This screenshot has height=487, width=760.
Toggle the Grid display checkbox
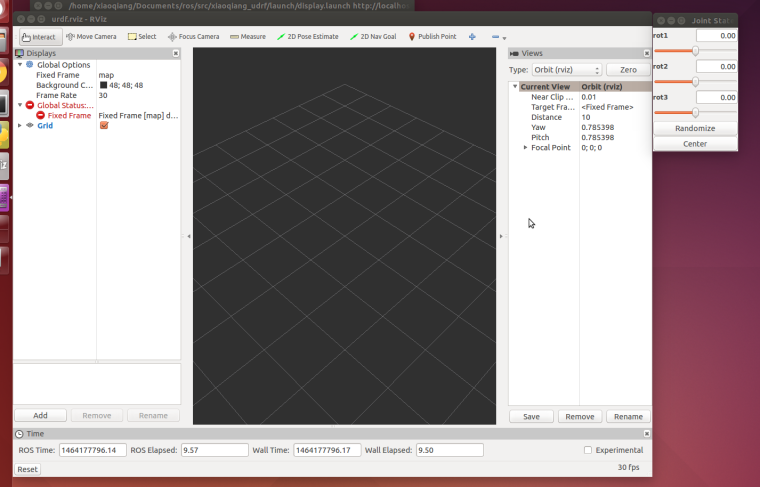[104, 126]
